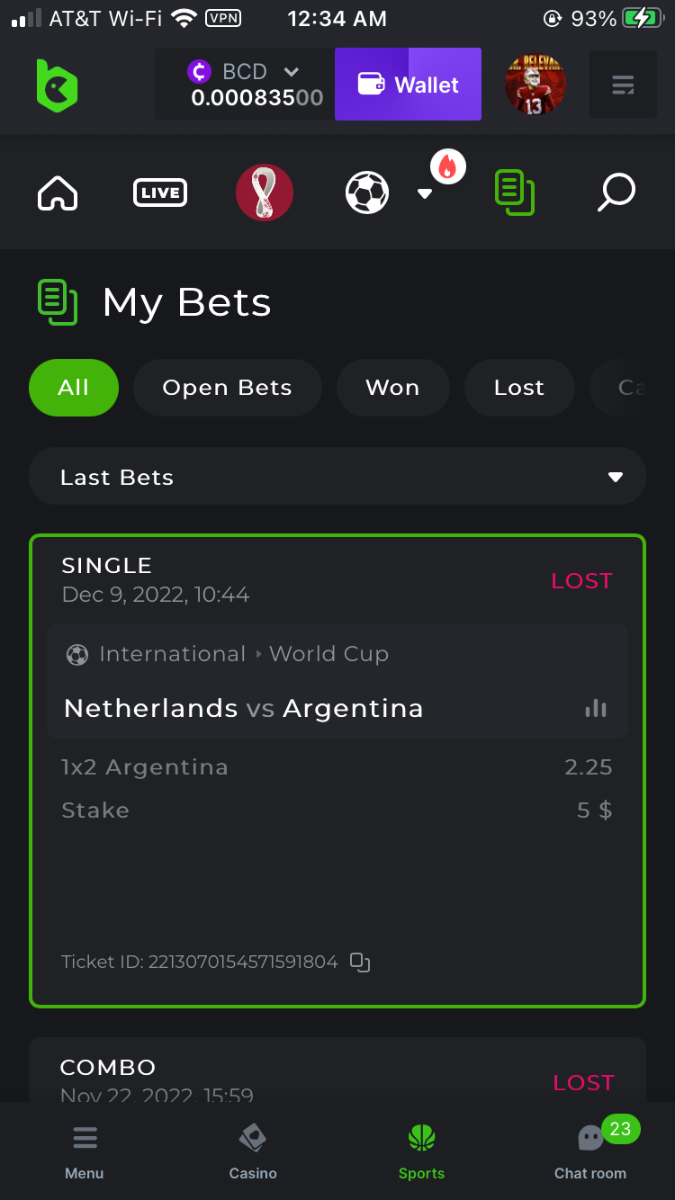
Task: Expand the sports selector arrow
Action: 424,194
